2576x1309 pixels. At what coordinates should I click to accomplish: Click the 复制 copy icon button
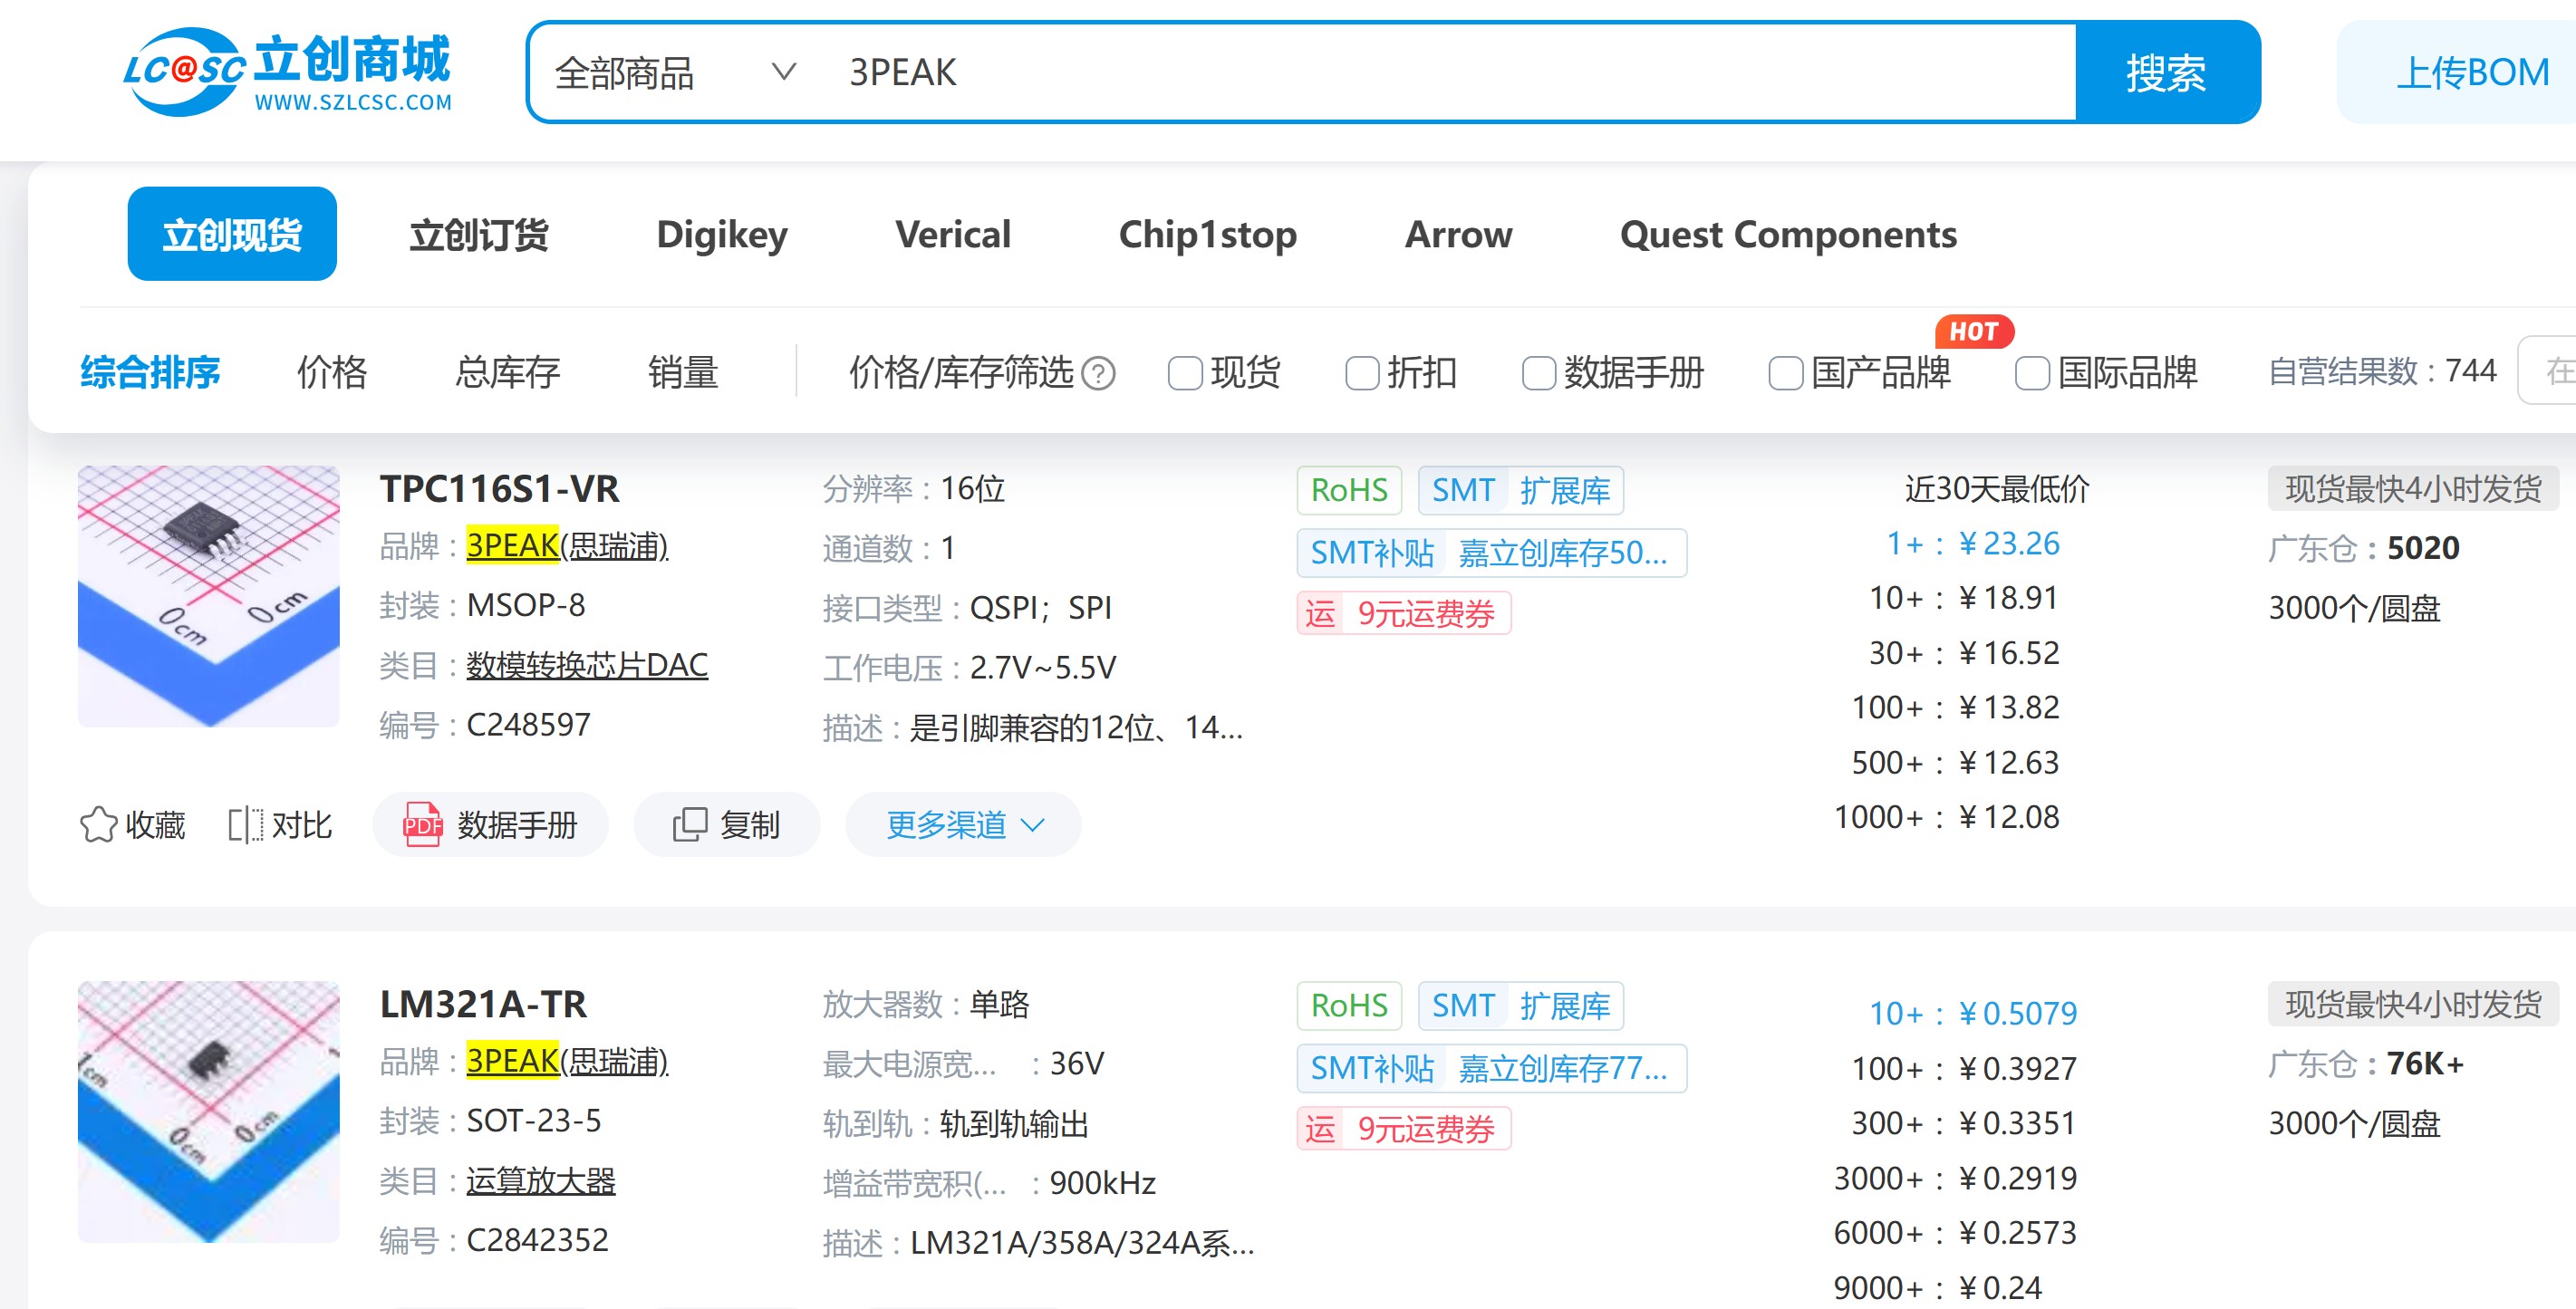coord(726,825)
